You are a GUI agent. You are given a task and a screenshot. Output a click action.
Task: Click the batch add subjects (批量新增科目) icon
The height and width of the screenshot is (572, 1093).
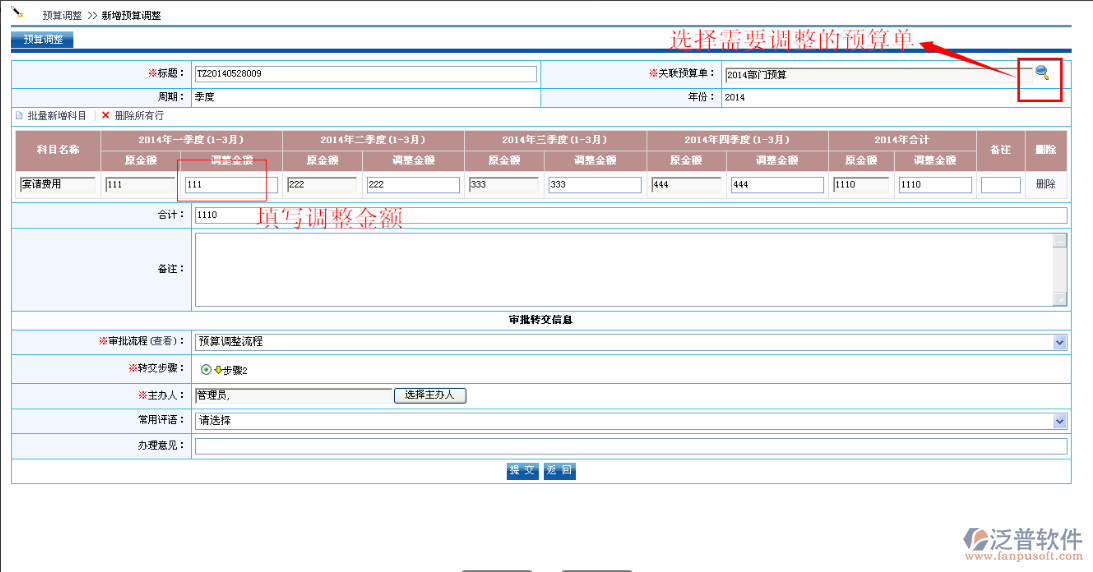19,116
